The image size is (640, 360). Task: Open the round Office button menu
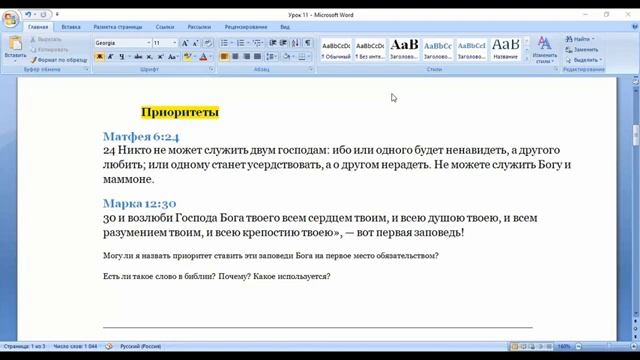(11, 19)
